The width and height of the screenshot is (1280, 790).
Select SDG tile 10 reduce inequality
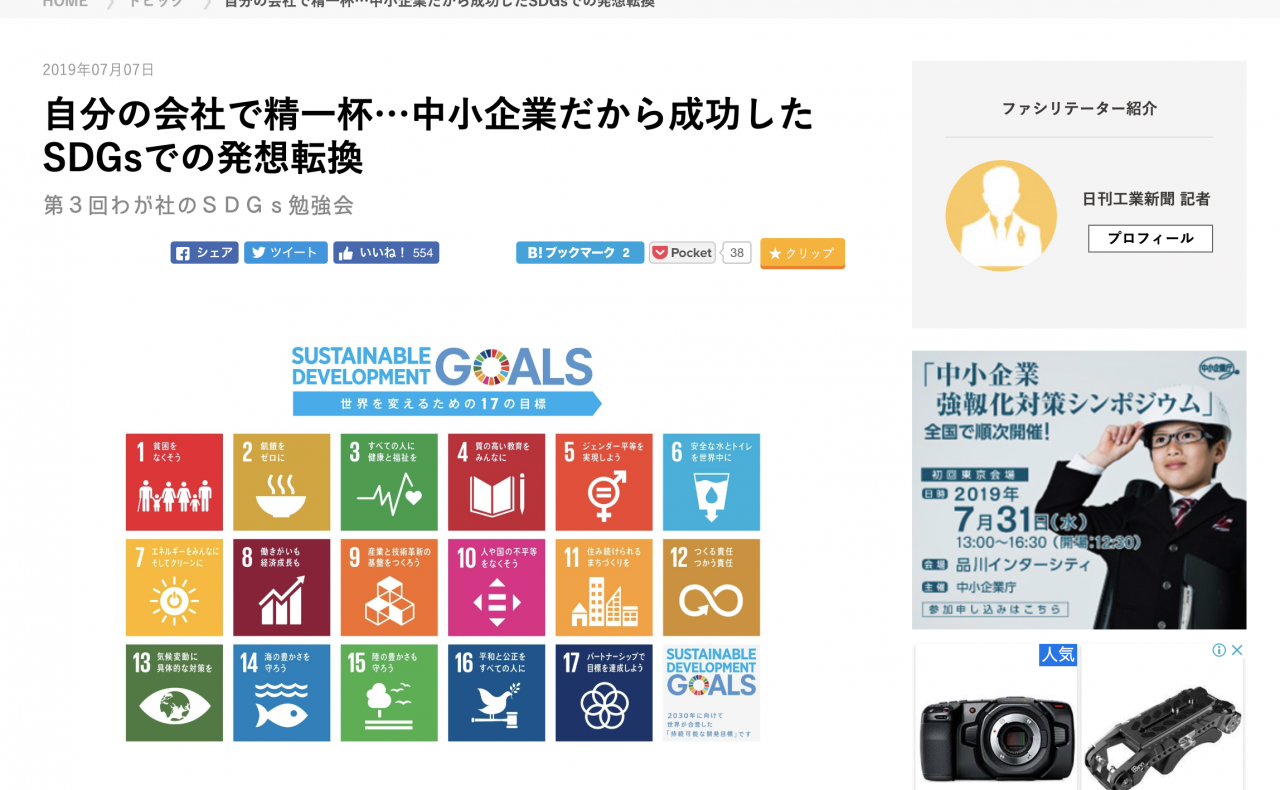[497, 588]
